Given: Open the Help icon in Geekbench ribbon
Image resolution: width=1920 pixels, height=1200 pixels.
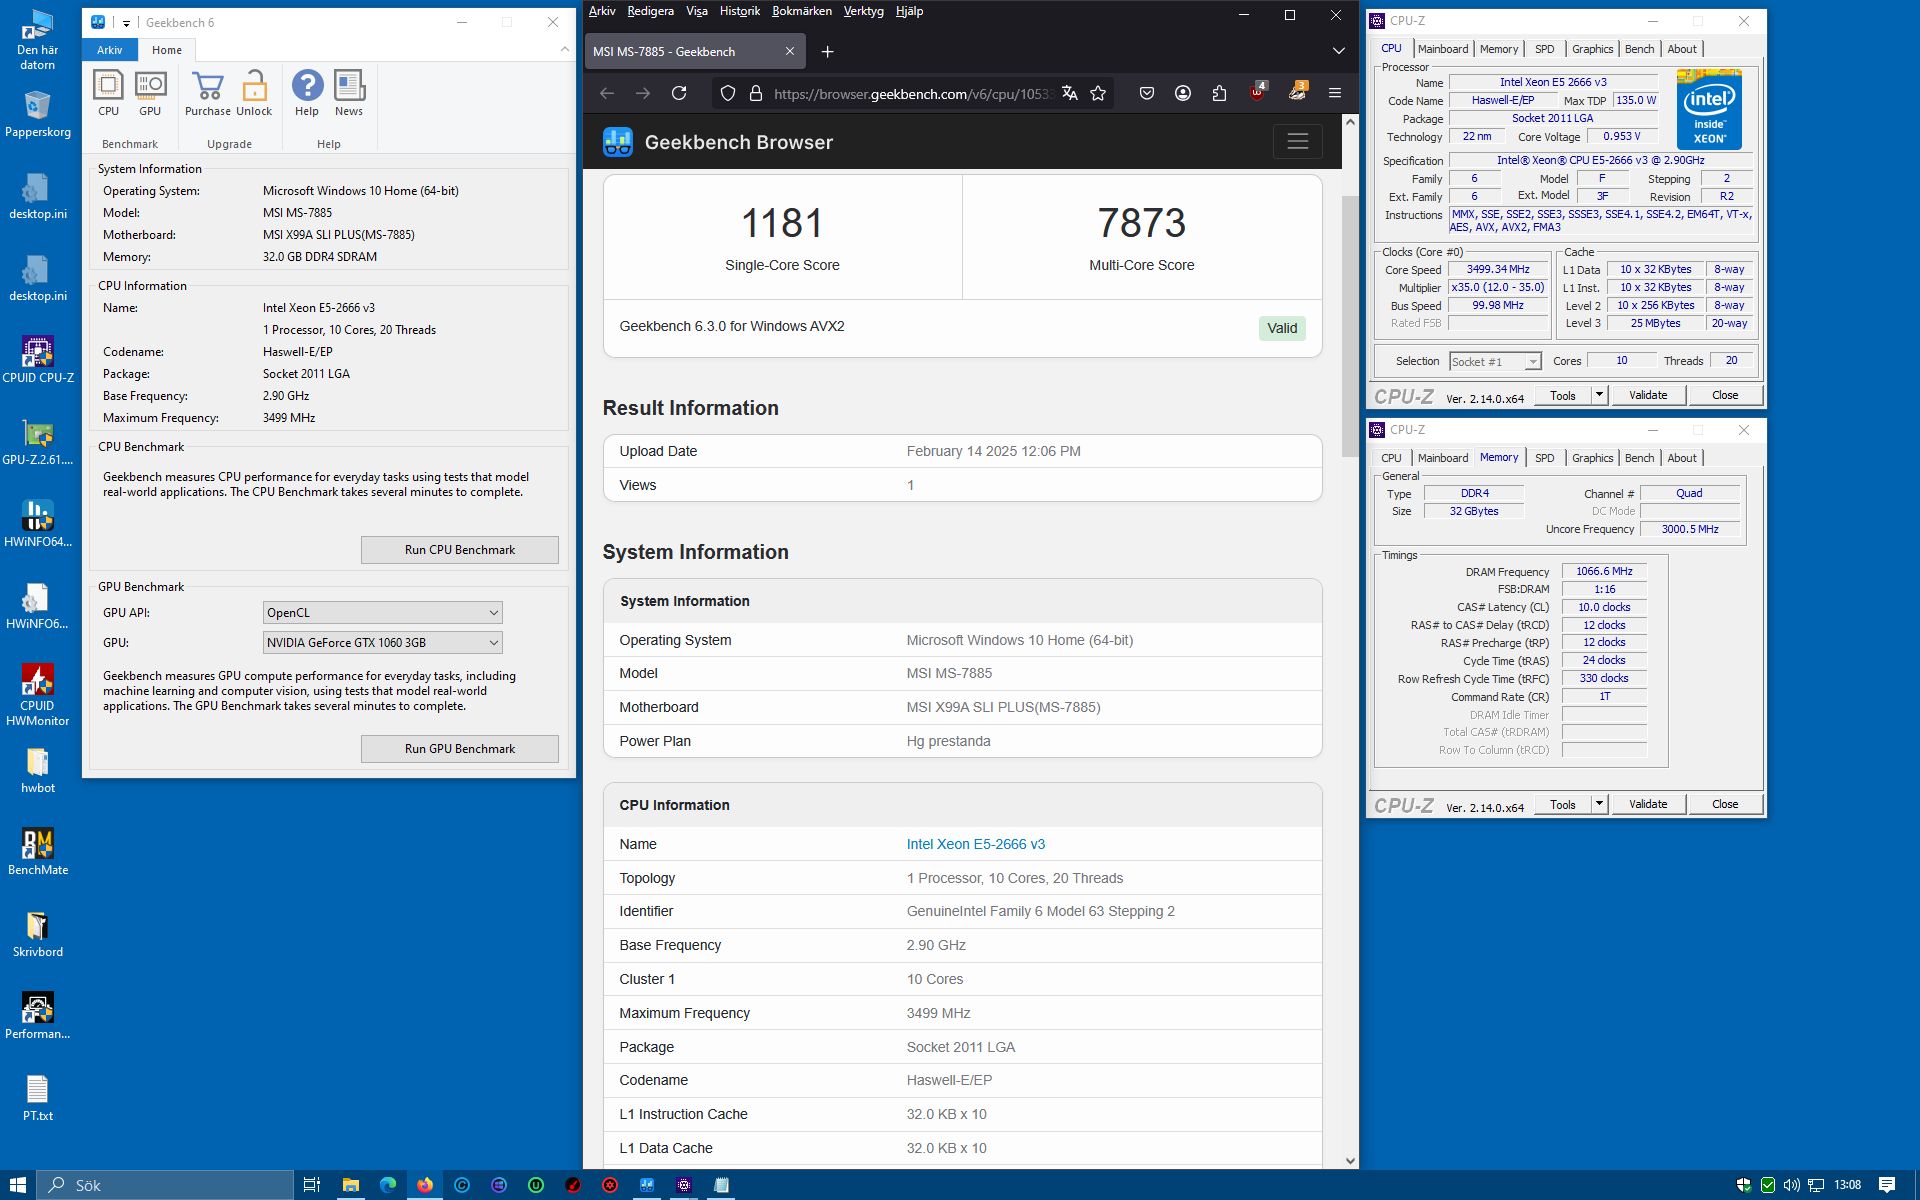Looking at the screenshot, I should point(307,93).
